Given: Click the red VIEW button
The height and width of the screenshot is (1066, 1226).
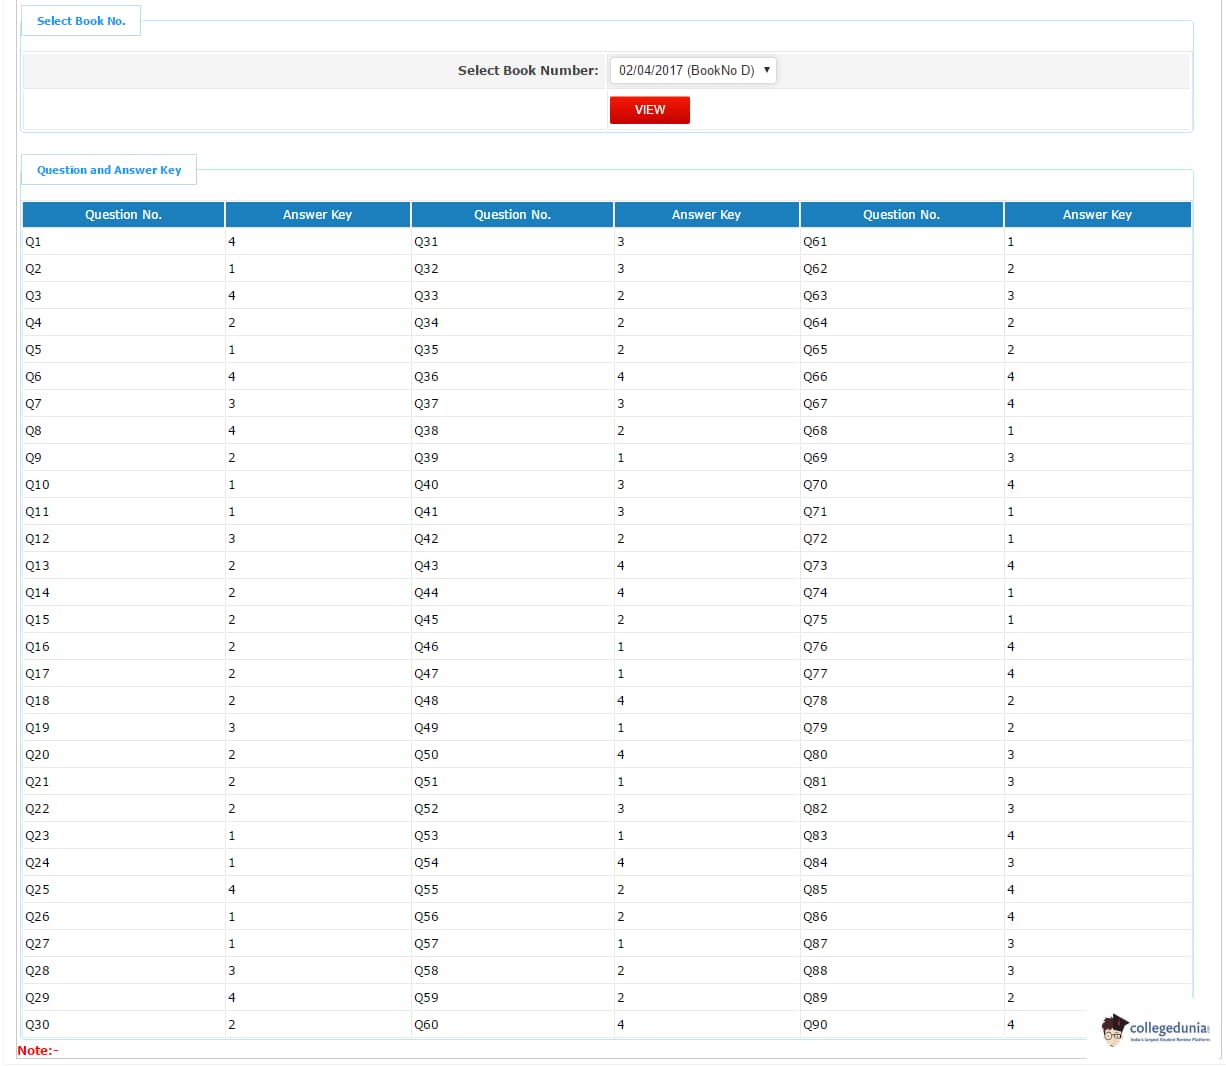Looking at the screenshot, I should coord(649,110).
